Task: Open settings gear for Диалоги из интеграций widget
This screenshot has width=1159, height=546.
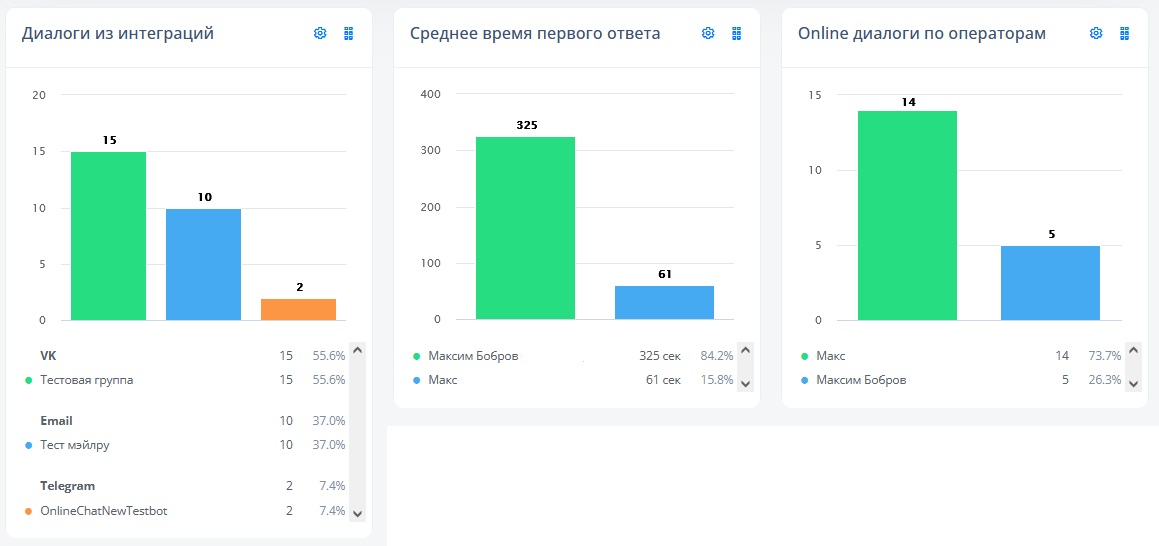Action: coord(320,33)
